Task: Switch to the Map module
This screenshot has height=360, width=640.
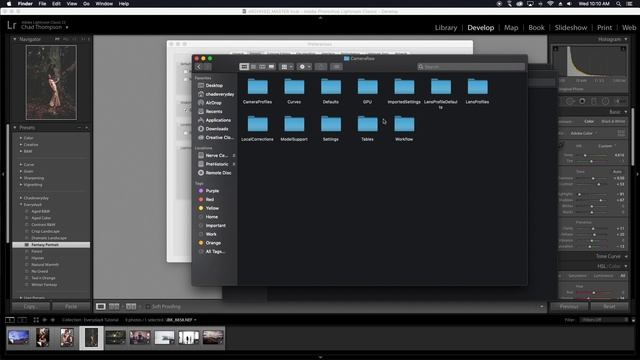Action: [x=511, y=28]
